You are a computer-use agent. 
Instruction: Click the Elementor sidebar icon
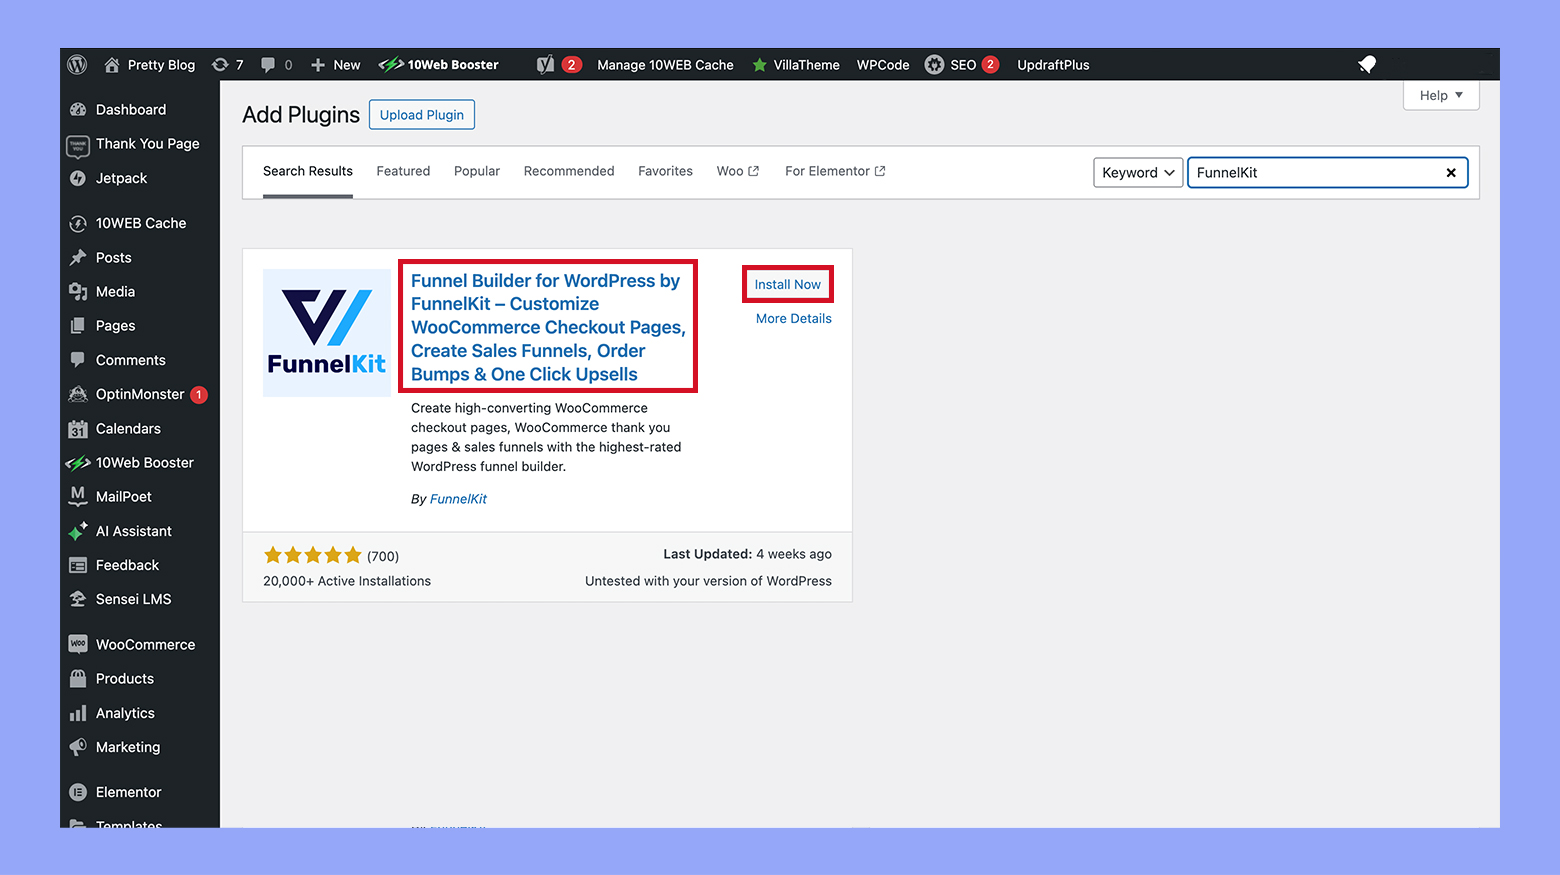pos(78,791)
